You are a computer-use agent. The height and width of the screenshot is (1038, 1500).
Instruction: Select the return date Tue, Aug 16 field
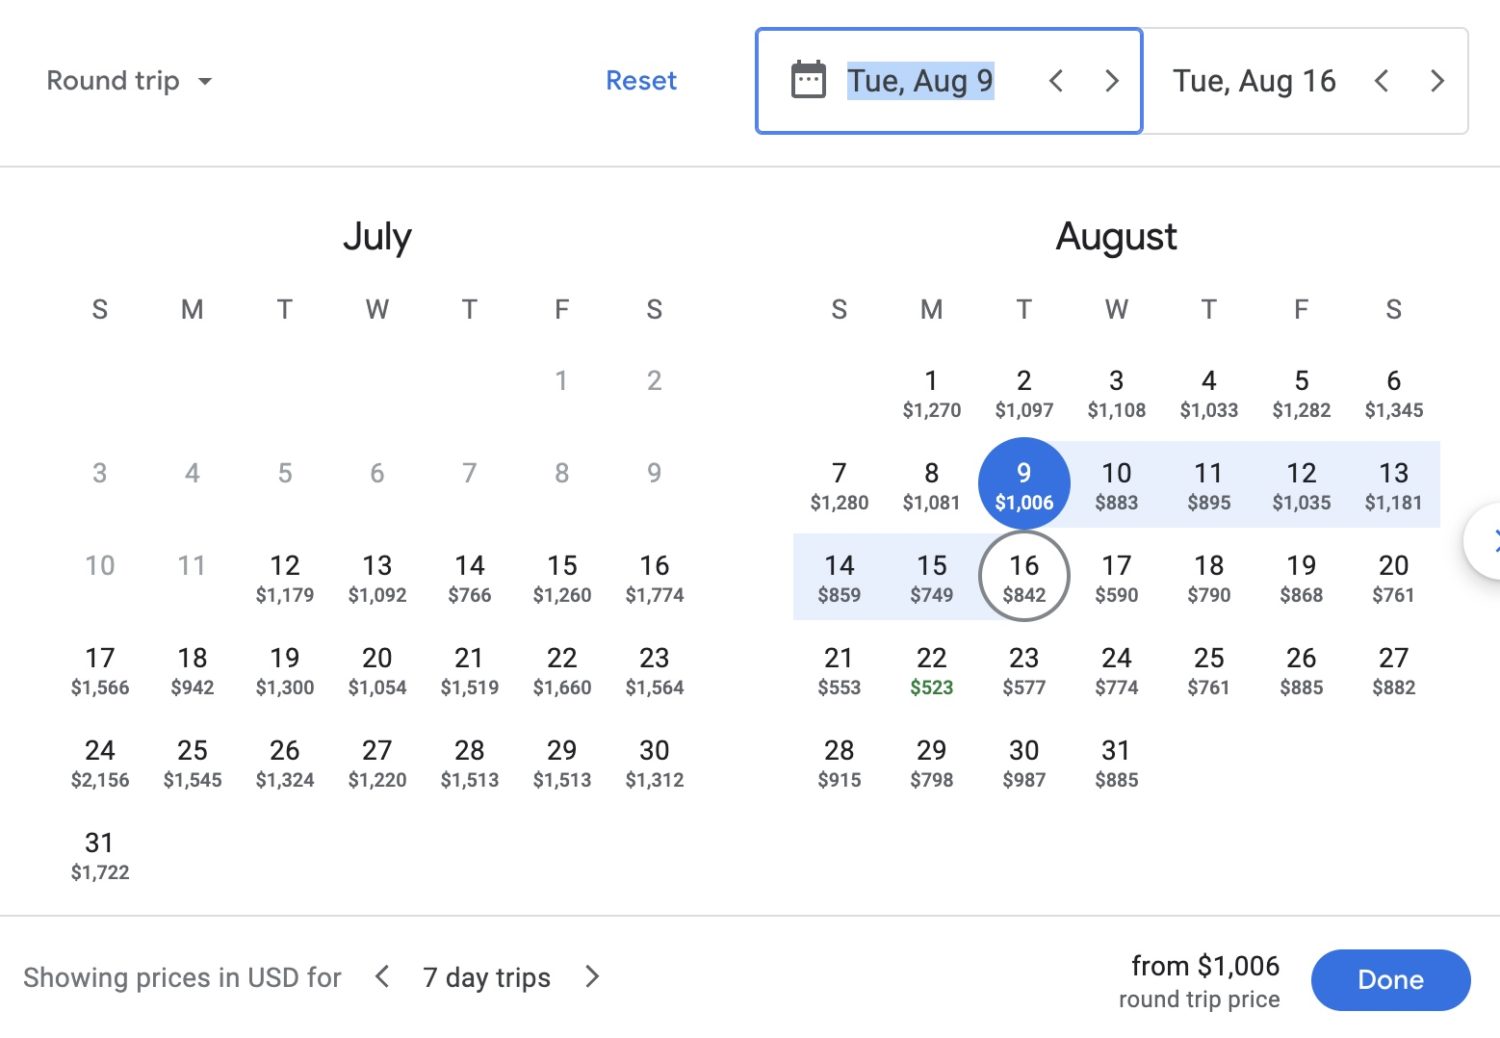1254,81
